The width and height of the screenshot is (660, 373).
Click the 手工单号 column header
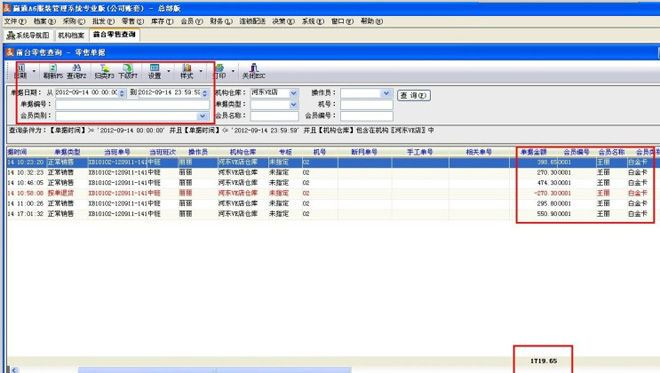pos(420,152)
